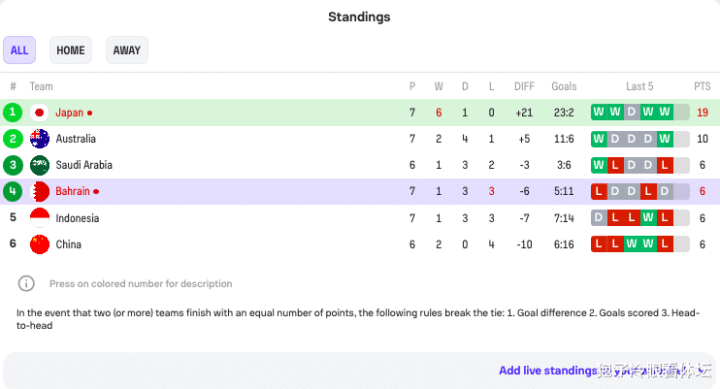Open China's first L result in Last 5
The width and height of the screenshot is (720, 389).
click(599, 244)
